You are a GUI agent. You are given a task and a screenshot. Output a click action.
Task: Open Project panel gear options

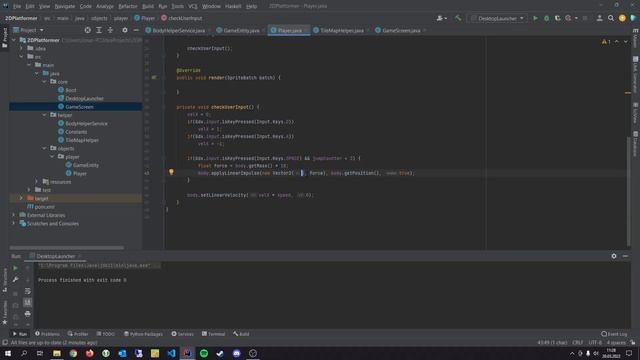coord(125,30)
